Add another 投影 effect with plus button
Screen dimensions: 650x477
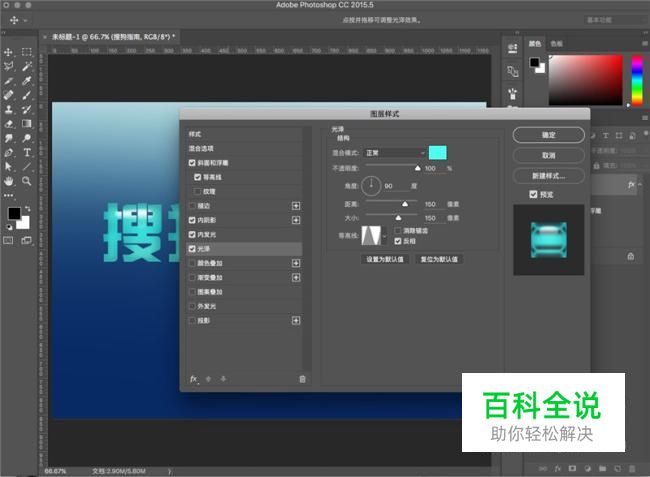(296, 320)
